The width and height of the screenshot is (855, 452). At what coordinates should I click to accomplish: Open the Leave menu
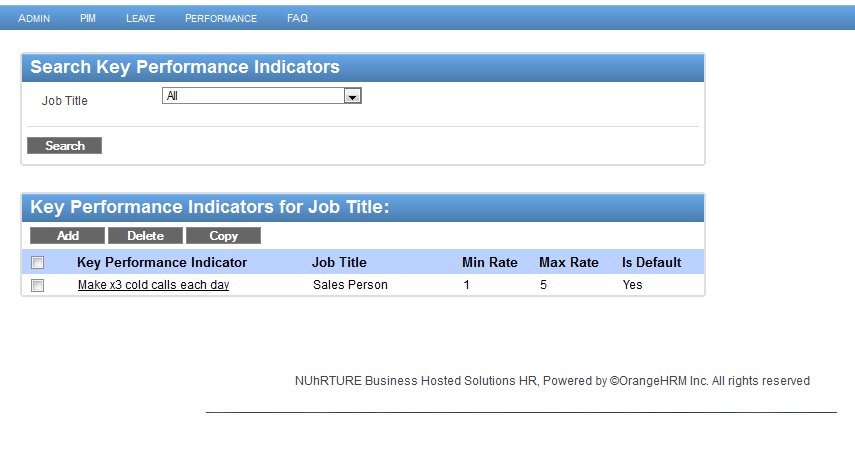click(140, 18)
